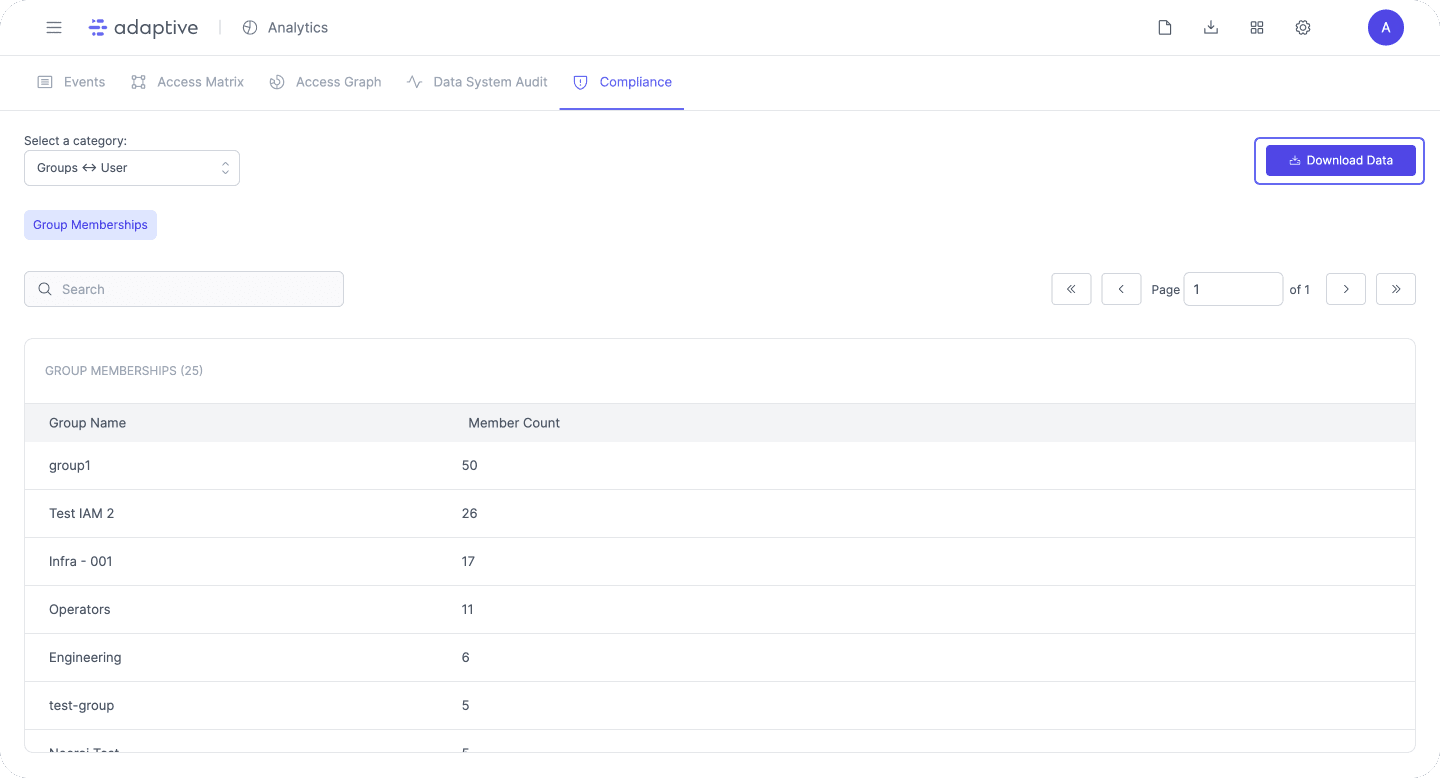Click the search magnifier icon
The height and width of the screenshot is (778, 1440).
(x=45, y=289)
